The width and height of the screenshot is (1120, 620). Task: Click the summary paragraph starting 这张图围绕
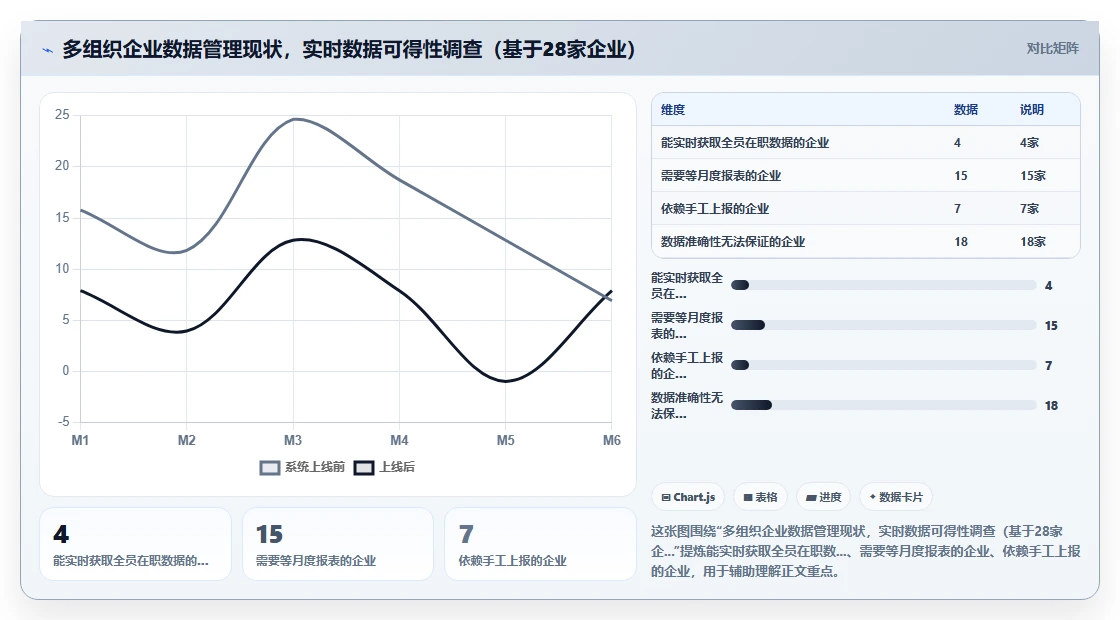[x=865, y=551]
